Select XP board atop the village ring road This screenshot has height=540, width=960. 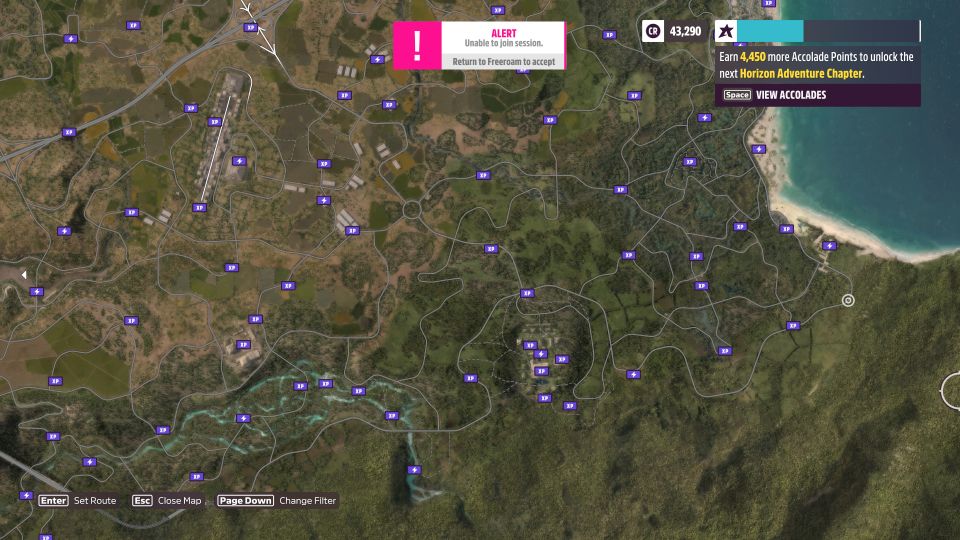point(527,293)
